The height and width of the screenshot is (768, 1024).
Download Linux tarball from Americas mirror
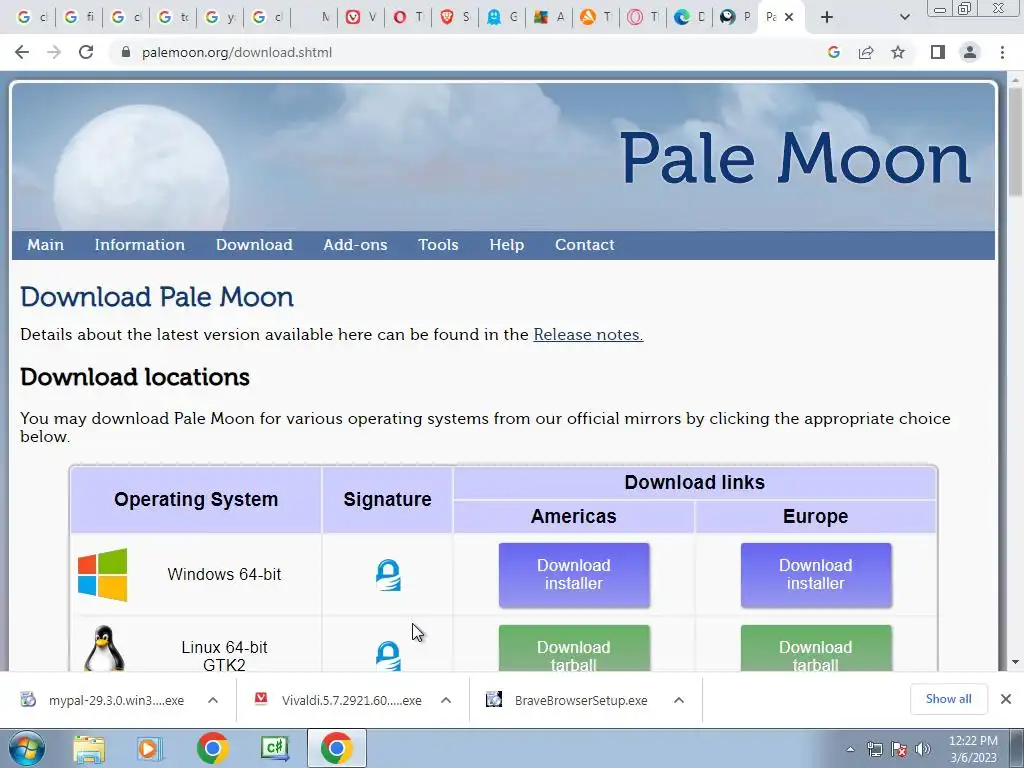[x=574, y=648]
